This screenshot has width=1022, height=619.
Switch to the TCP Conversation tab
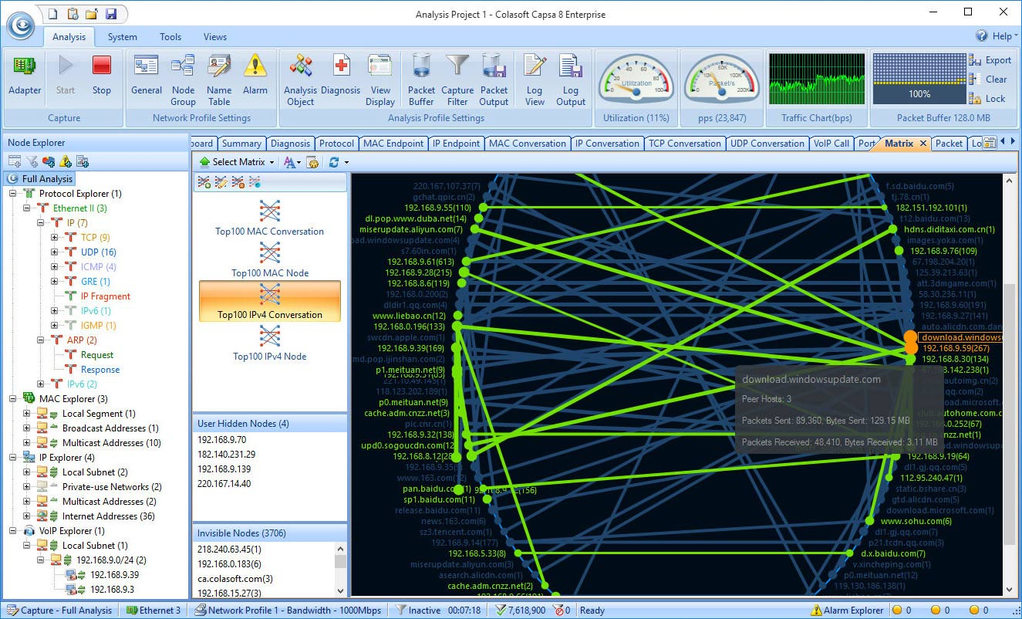(684, 143)
